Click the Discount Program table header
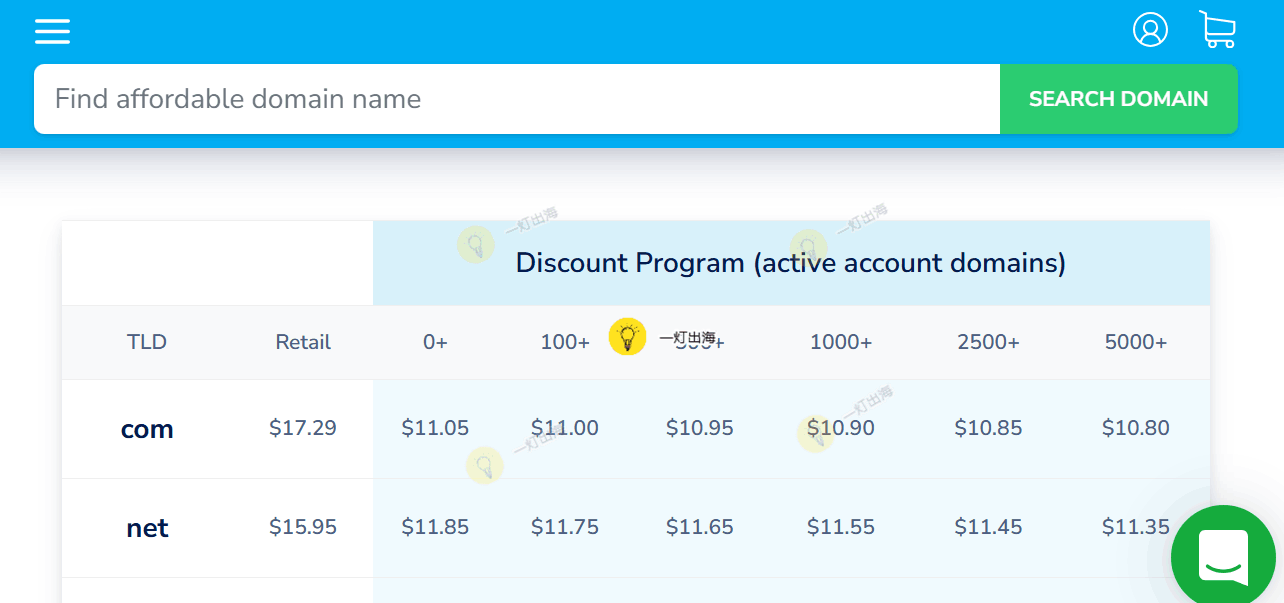The width and height of the screenshot is (1284, 603). coord(790,263)
